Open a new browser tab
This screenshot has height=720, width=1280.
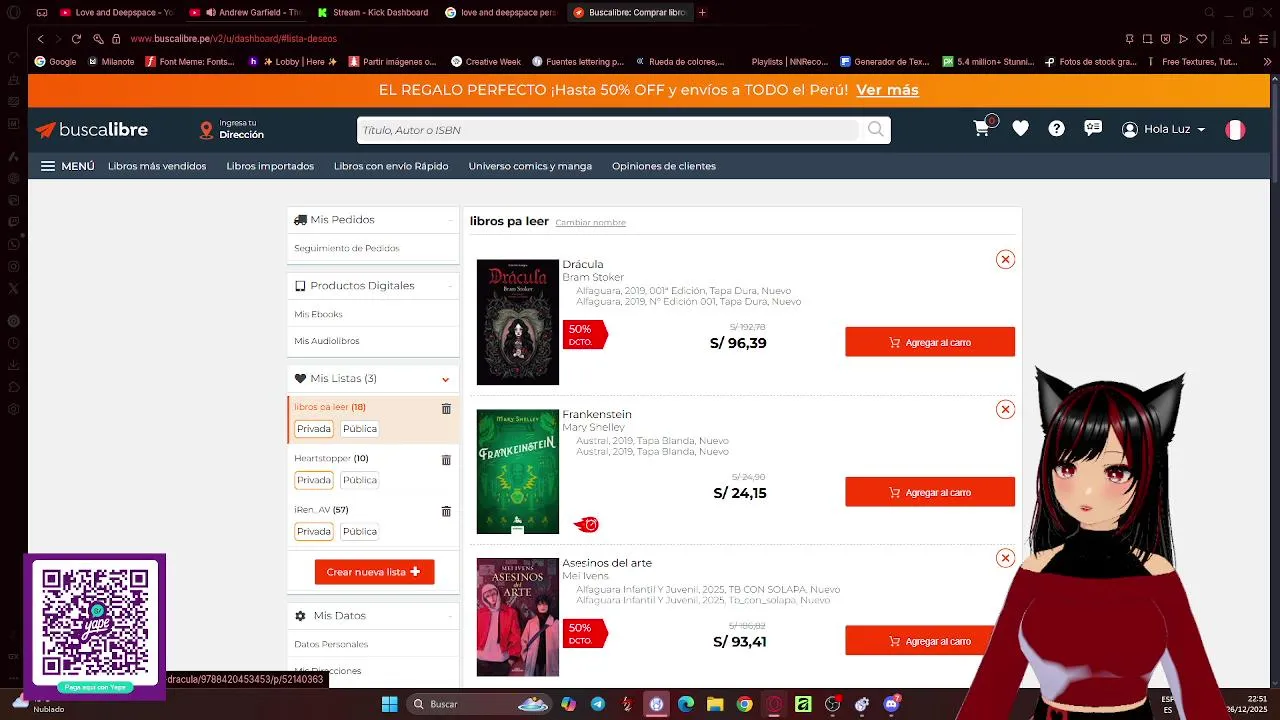point(702,12)
